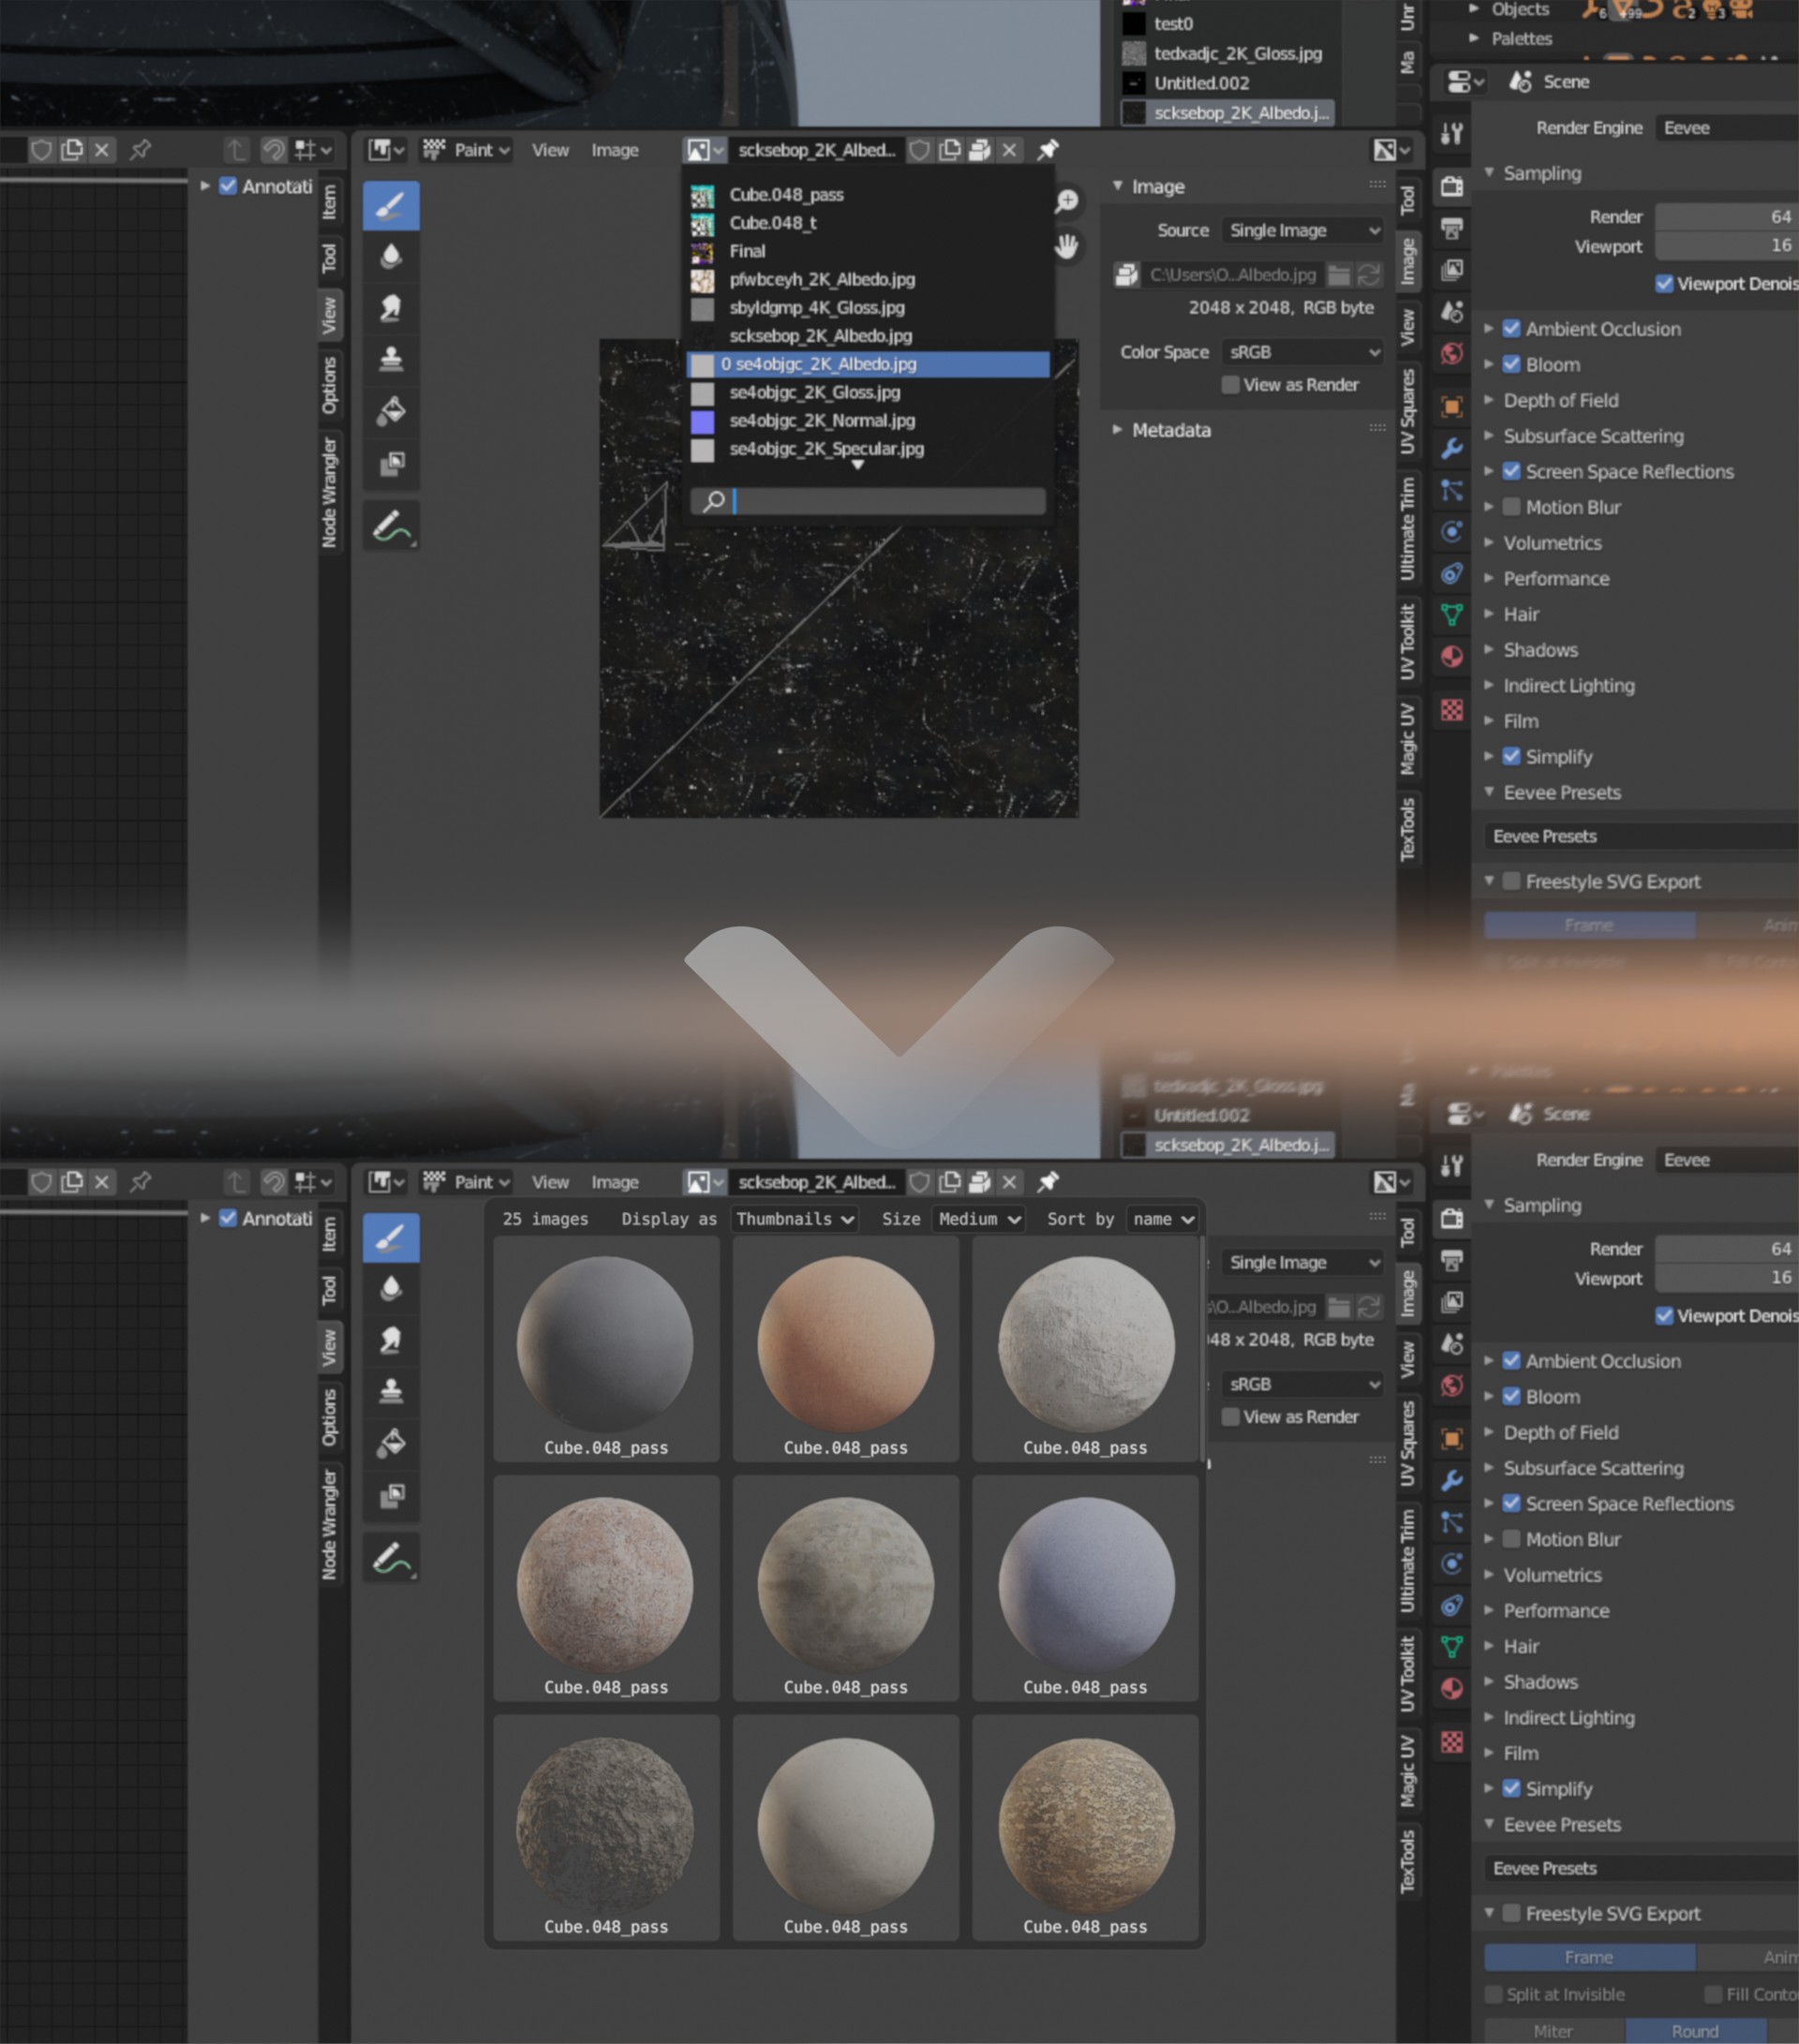Click the Round button in Freestyle settings
Image resolution: width=1799 pixels, height=2044 pixels.
(1694, 2031)
